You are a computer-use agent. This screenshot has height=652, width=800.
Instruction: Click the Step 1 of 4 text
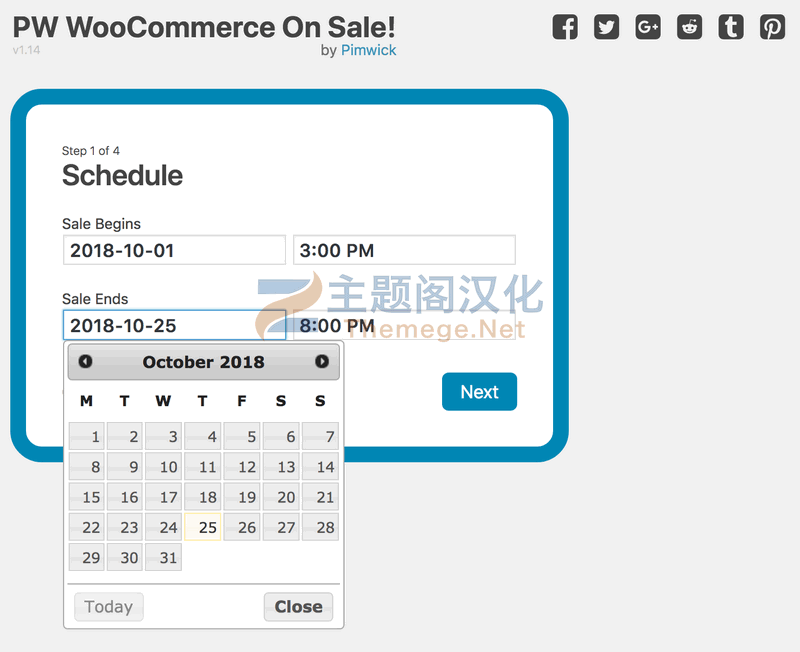tap(91, 151)
